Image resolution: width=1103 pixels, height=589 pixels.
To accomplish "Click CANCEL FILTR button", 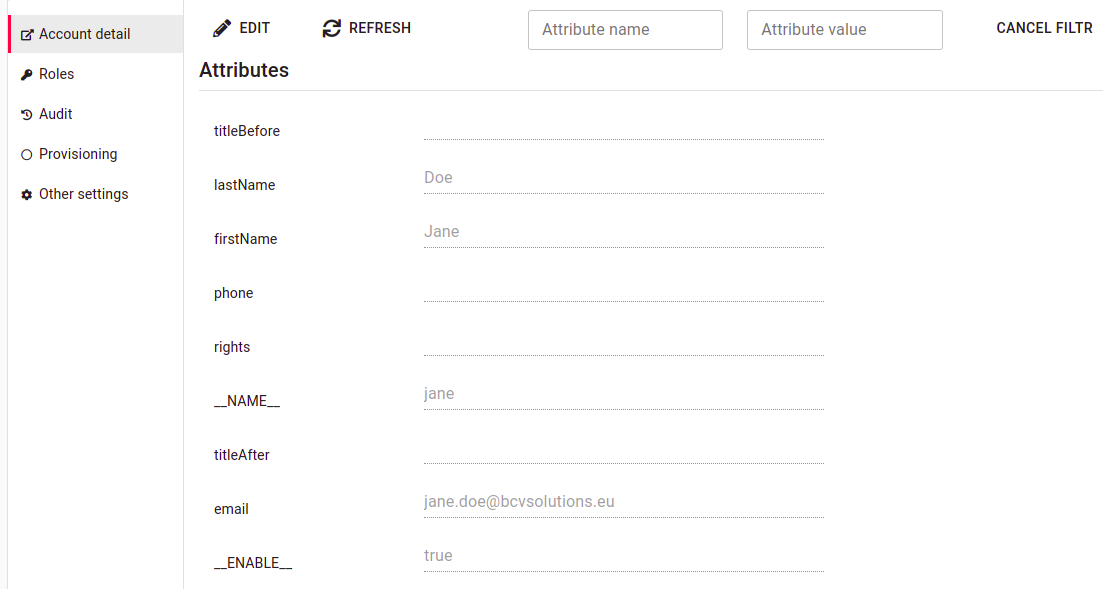I will [x=1045, y=28].
